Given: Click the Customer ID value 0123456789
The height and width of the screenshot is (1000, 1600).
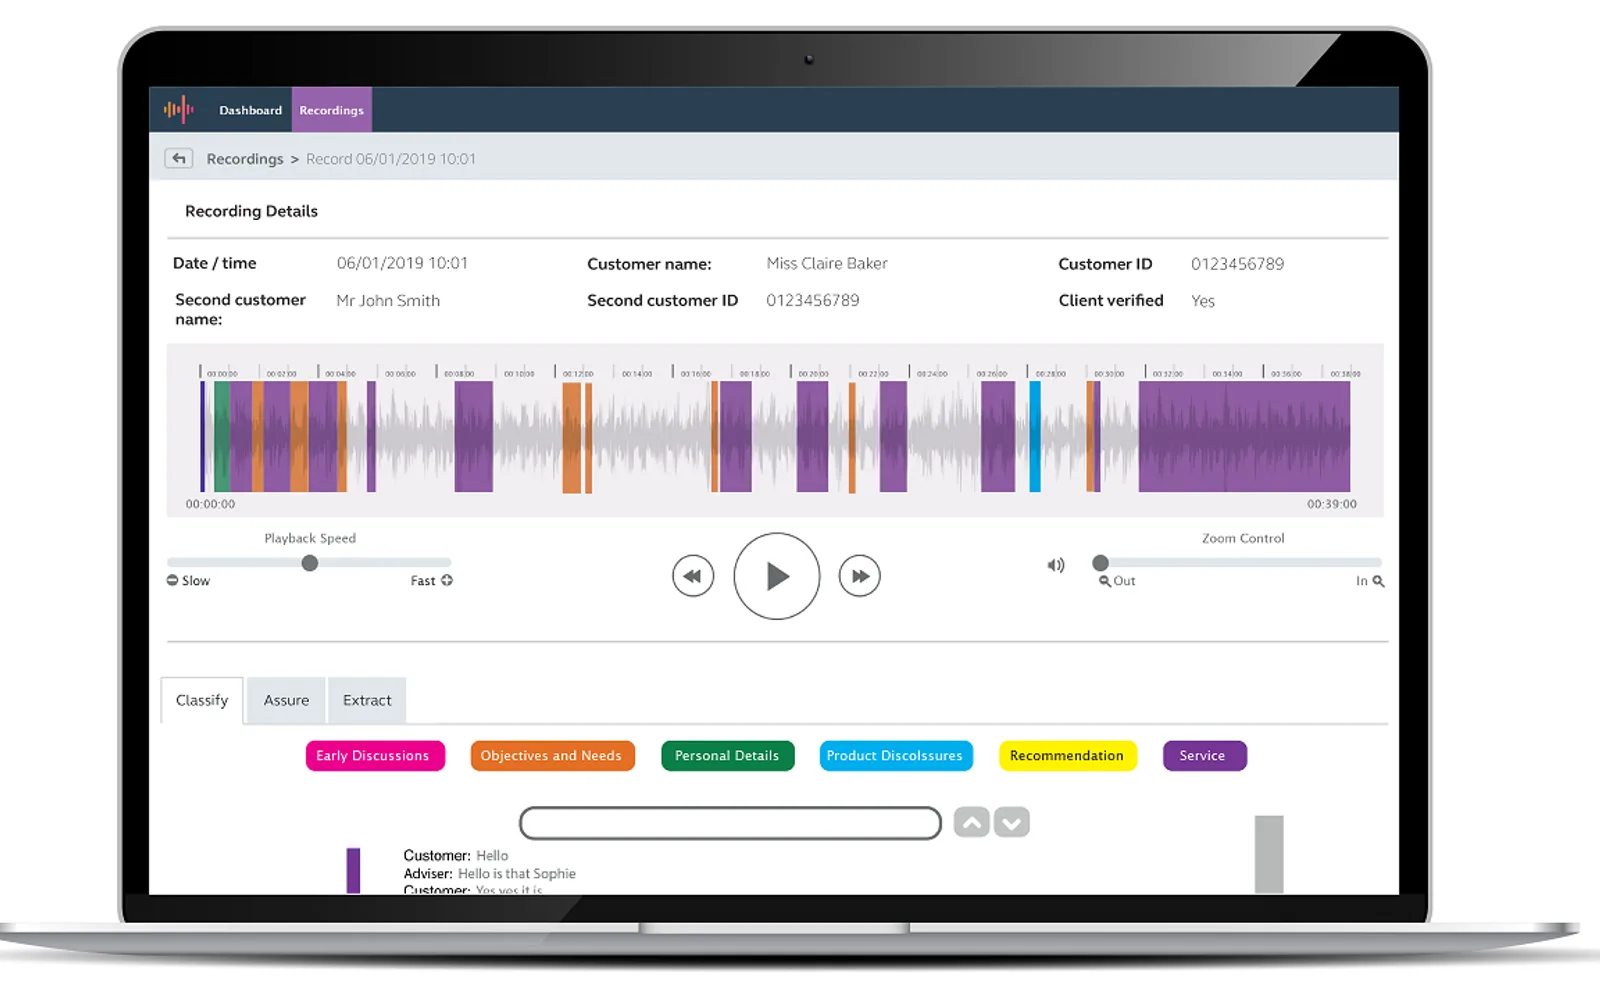Looking at the screenshot, I should pos(1237,264).
